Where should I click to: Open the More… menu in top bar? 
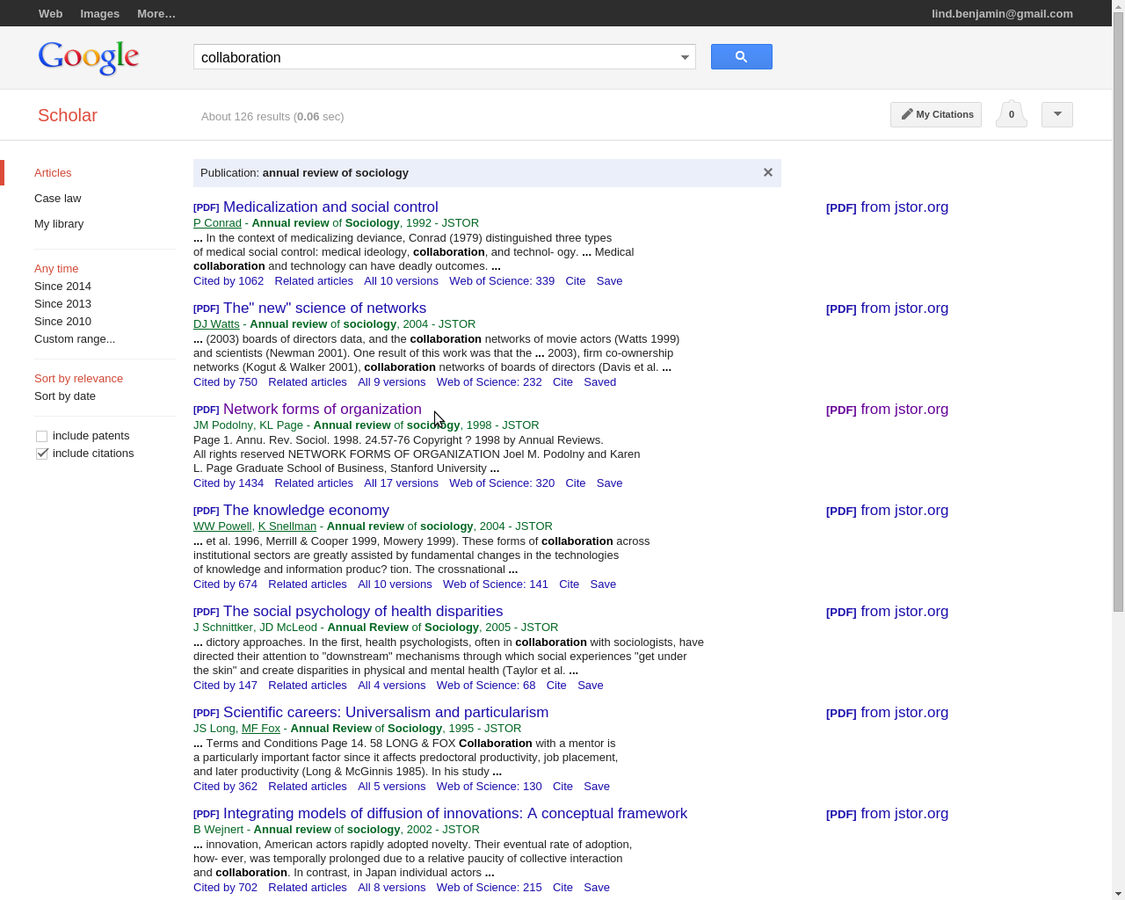point(156,14)
